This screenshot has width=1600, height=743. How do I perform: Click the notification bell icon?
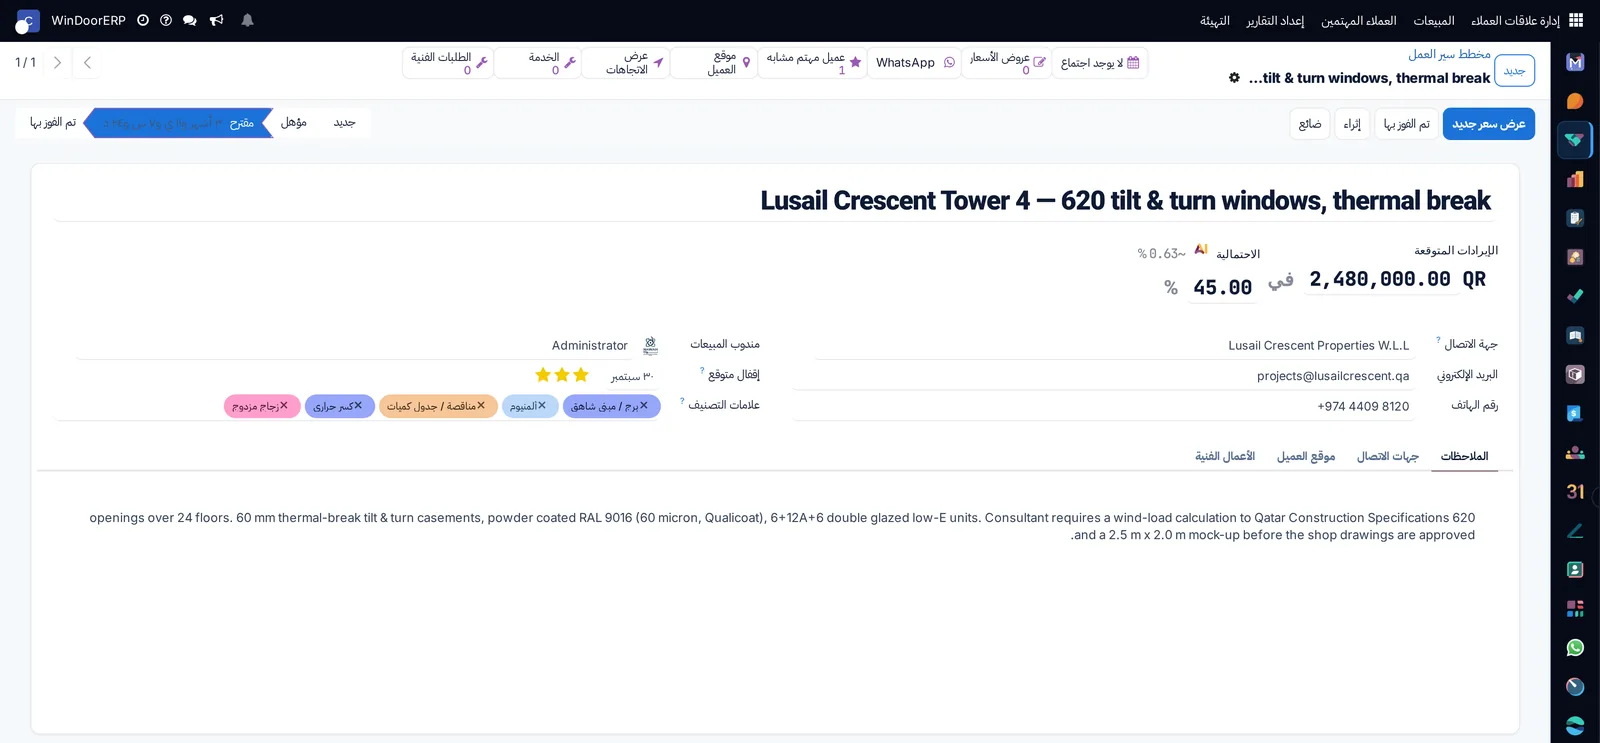coord(247,20)
